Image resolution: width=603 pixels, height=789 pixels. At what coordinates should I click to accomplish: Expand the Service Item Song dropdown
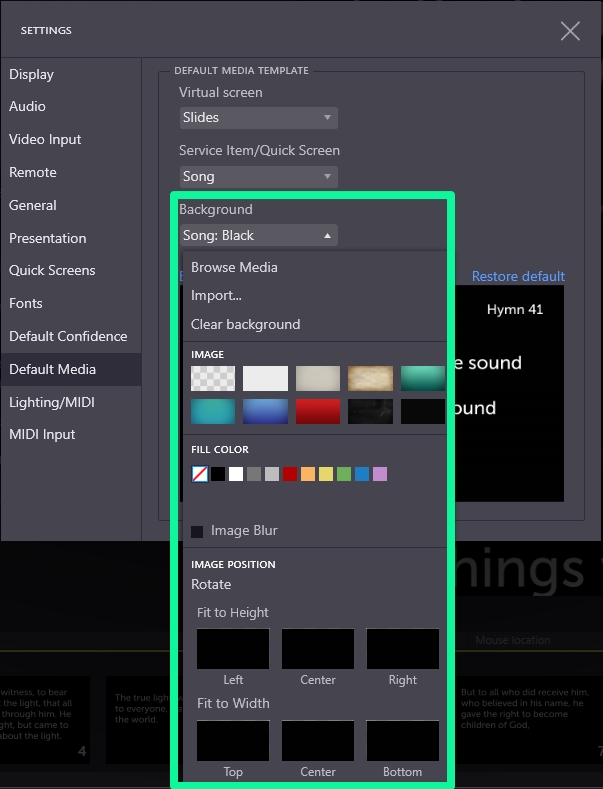(258, 177)
